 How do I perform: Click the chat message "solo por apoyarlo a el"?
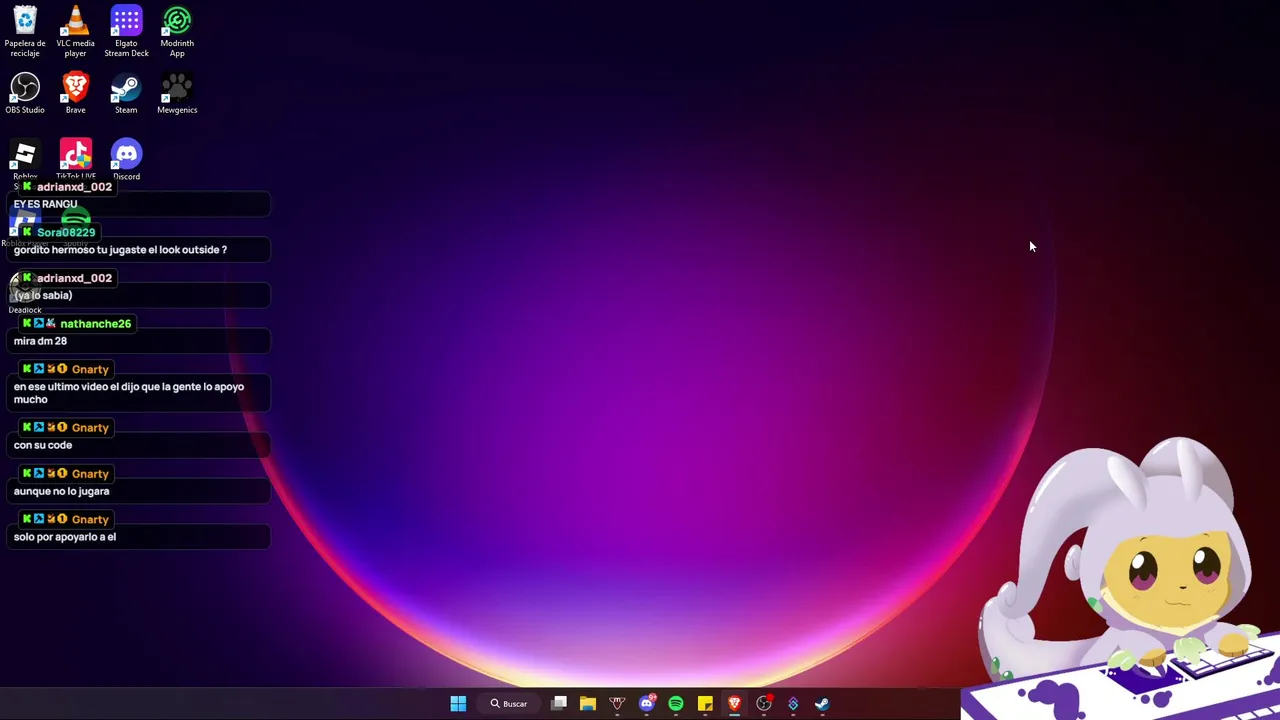65,537
